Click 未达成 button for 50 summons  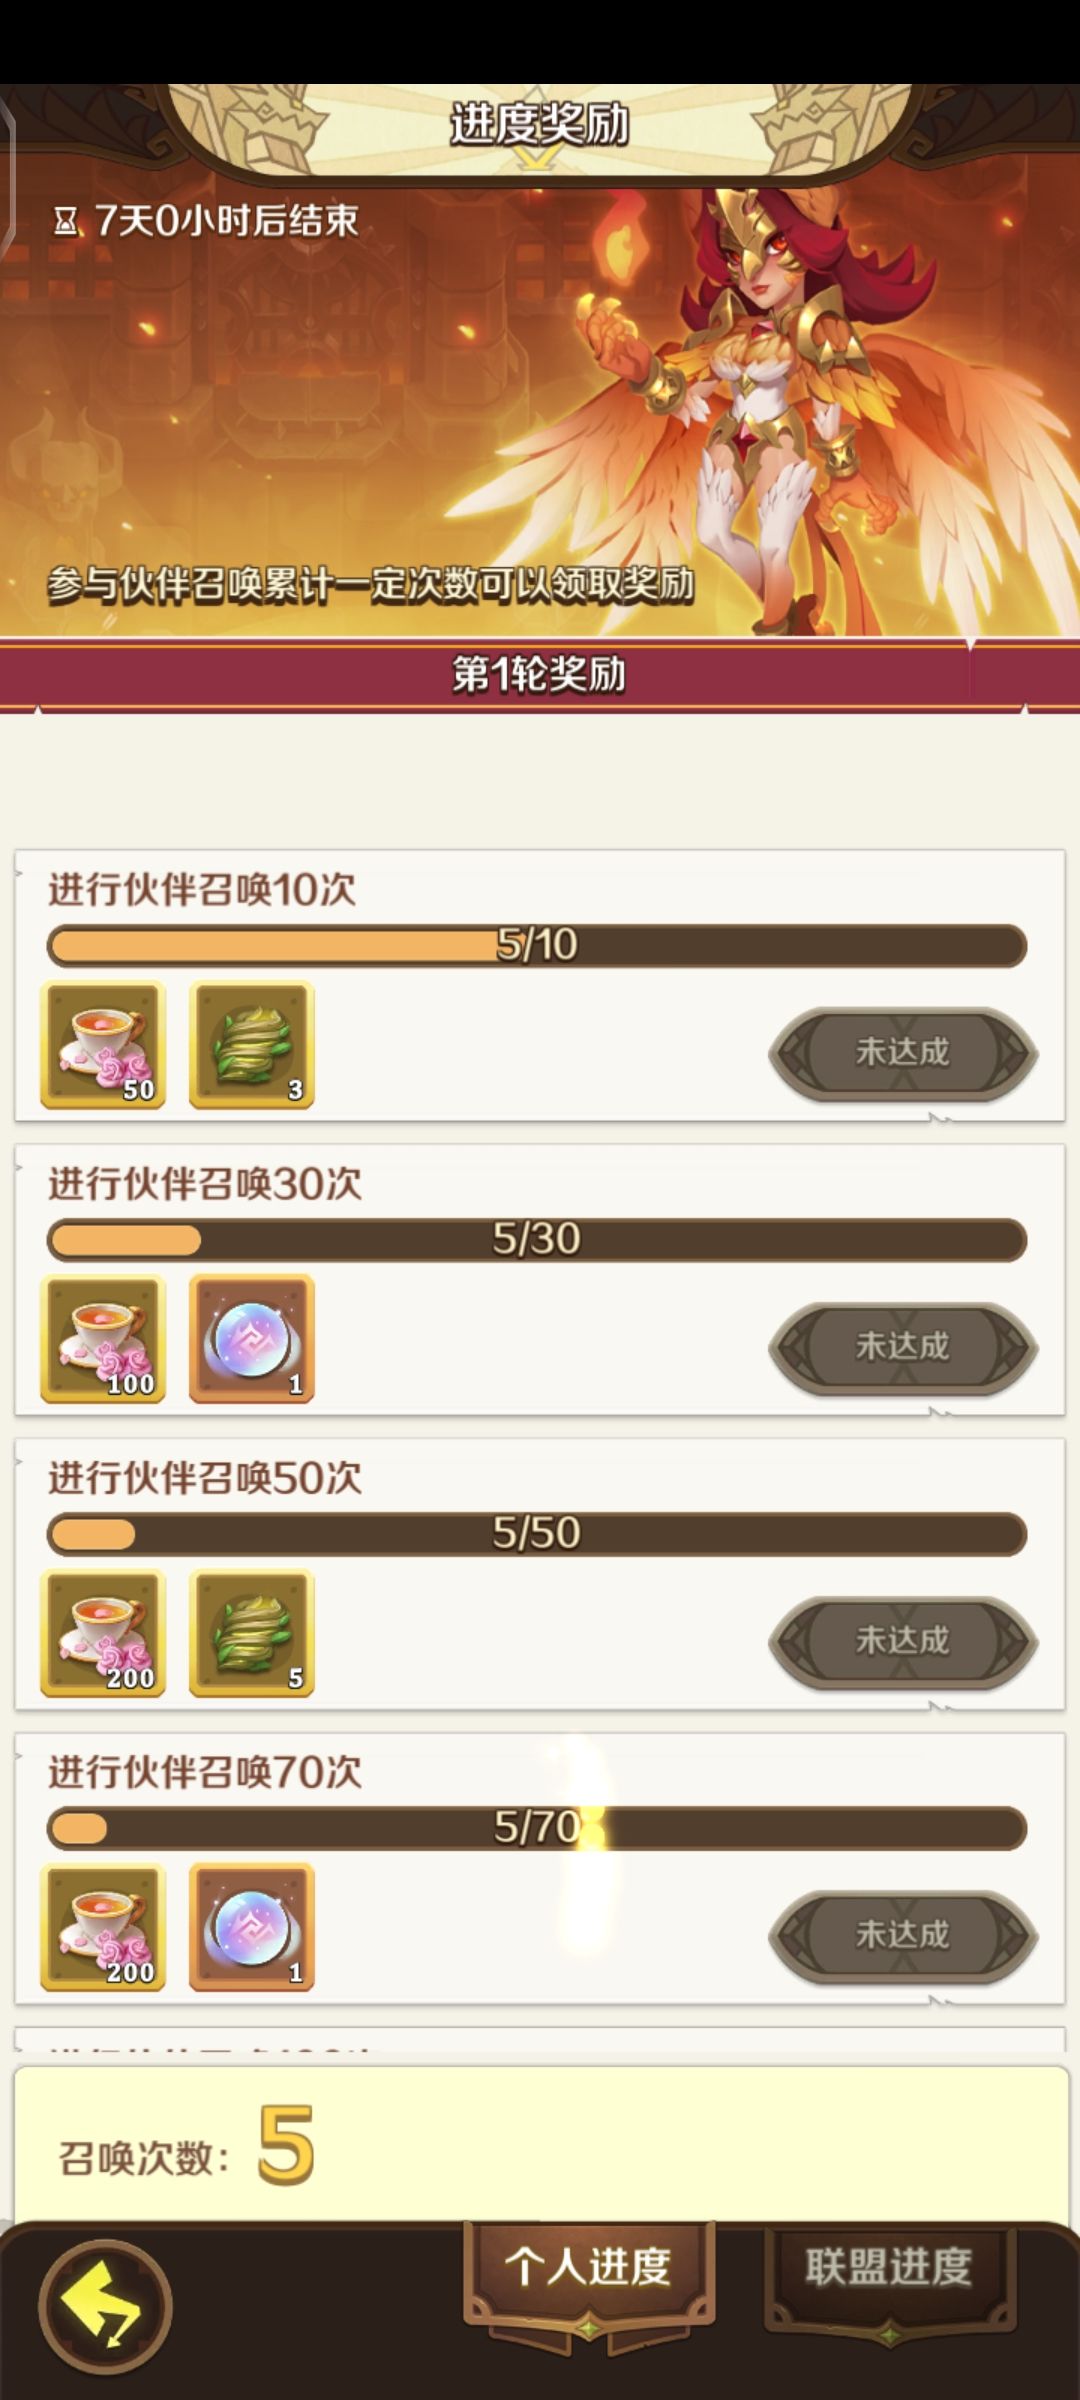click(903, 1641)
